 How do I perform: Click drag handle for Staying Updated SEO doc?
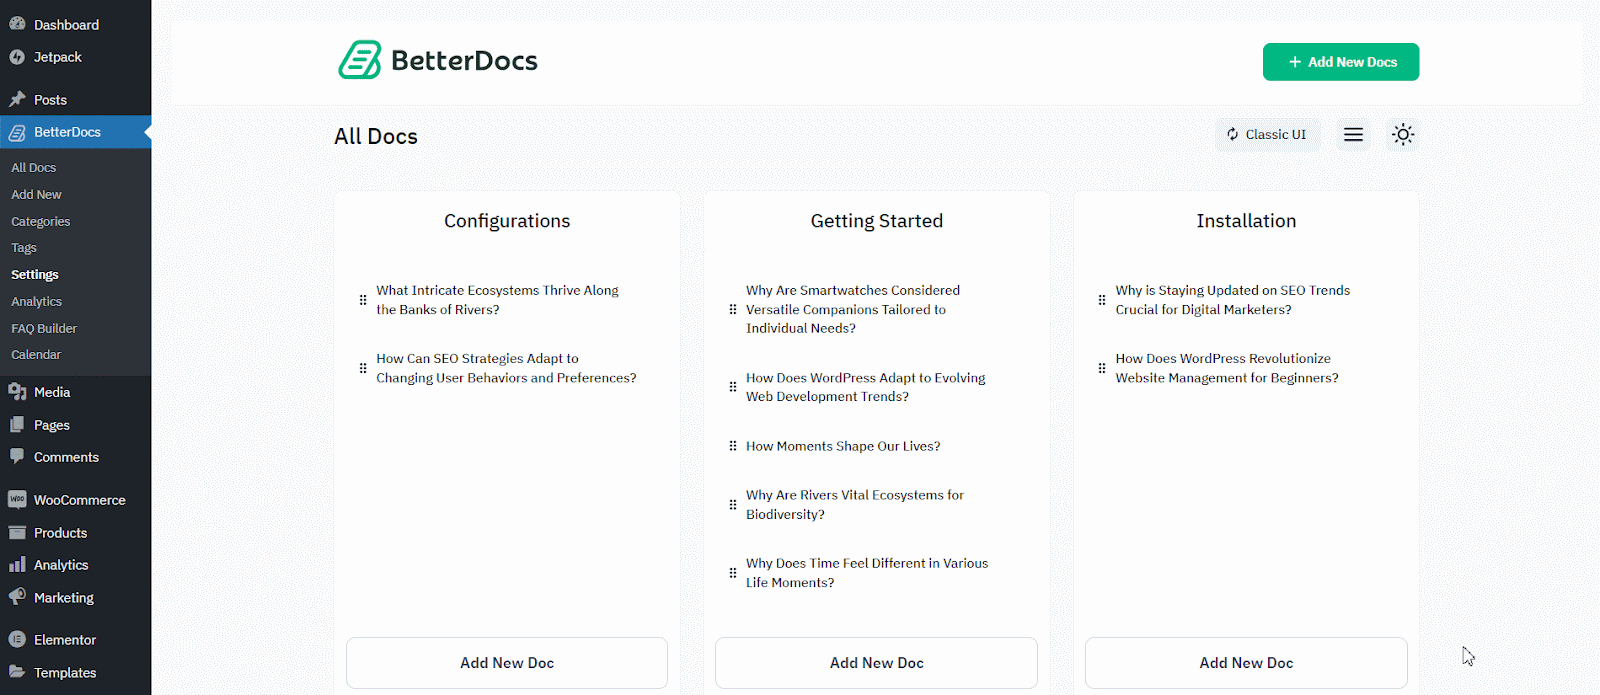click(x=1102, y=300)
